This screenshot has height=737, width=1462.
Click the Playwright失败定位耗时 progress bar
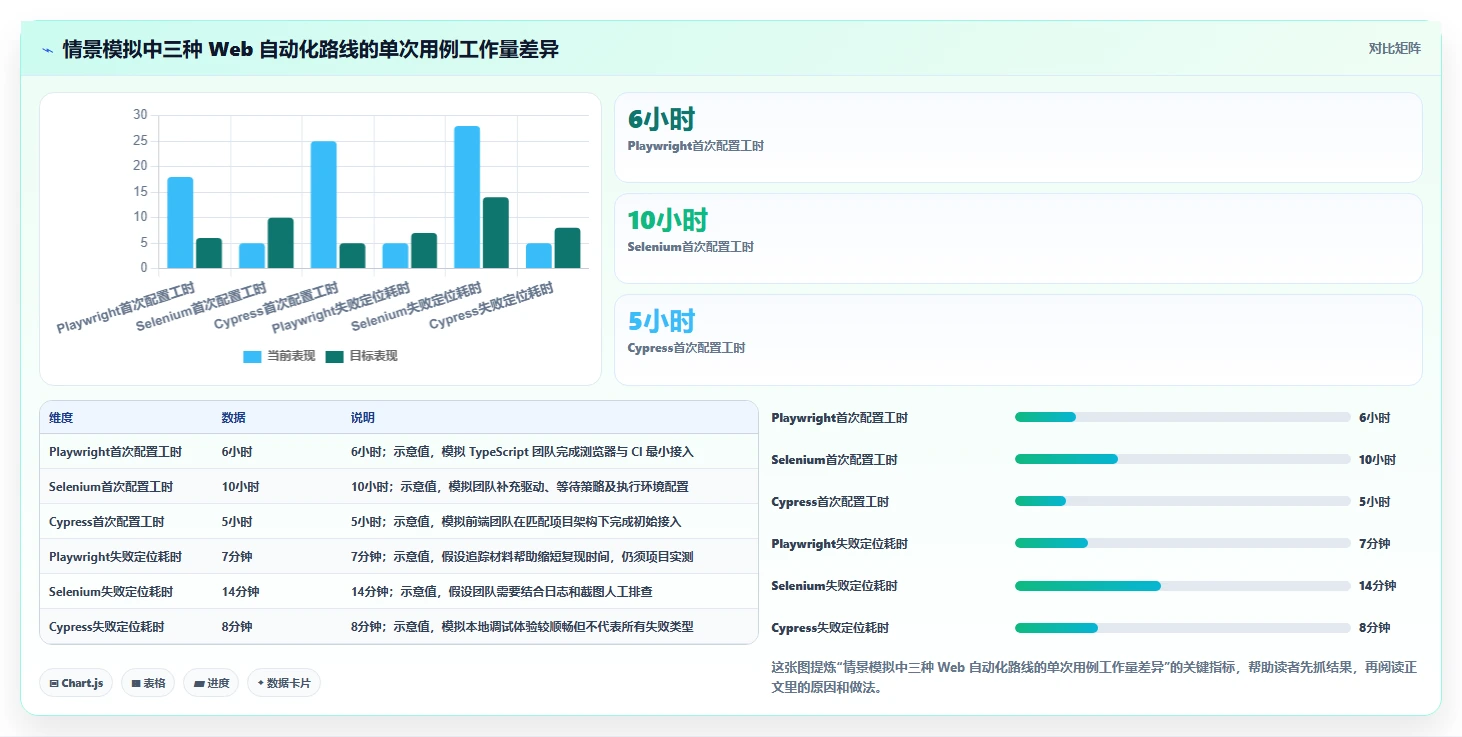pyautogui.click(x=1182, y=543)
